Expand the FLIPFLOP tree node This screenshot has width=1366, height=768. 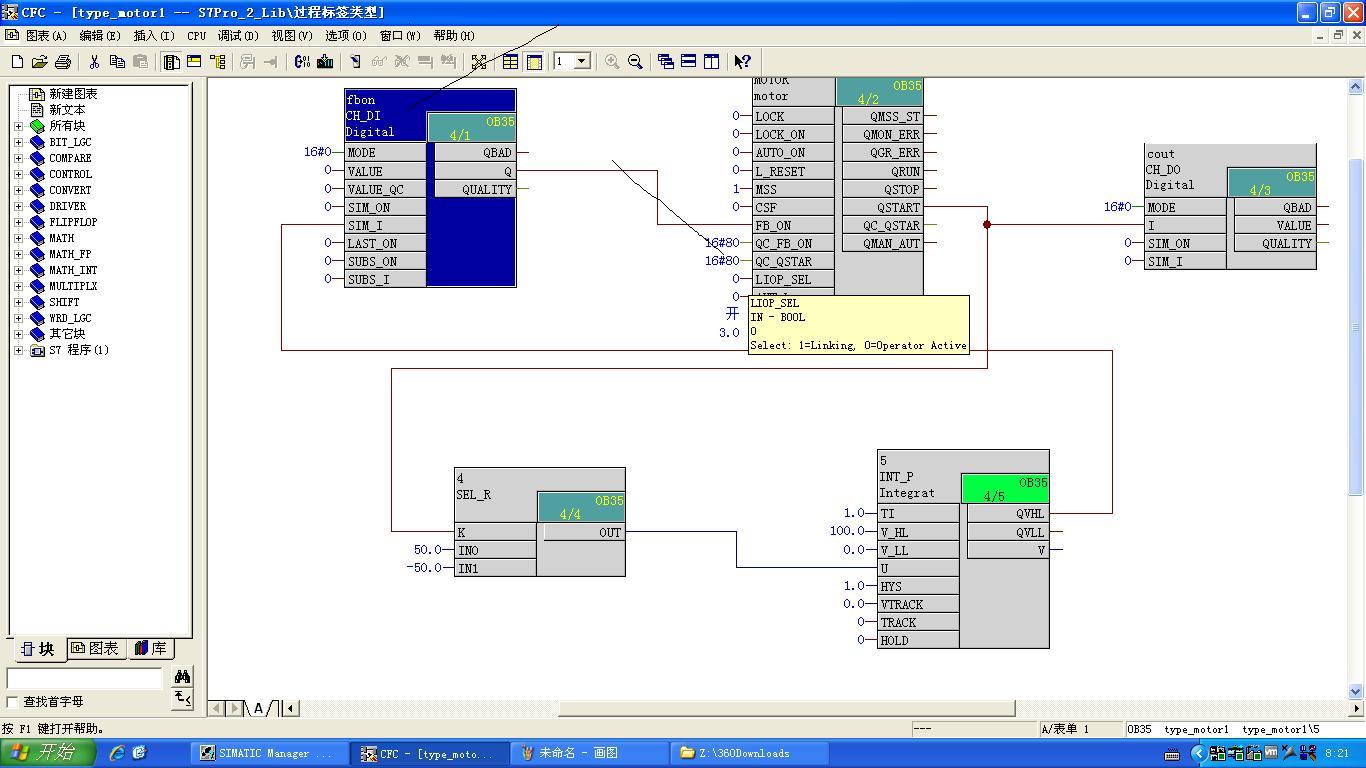[x=18, y=222]
